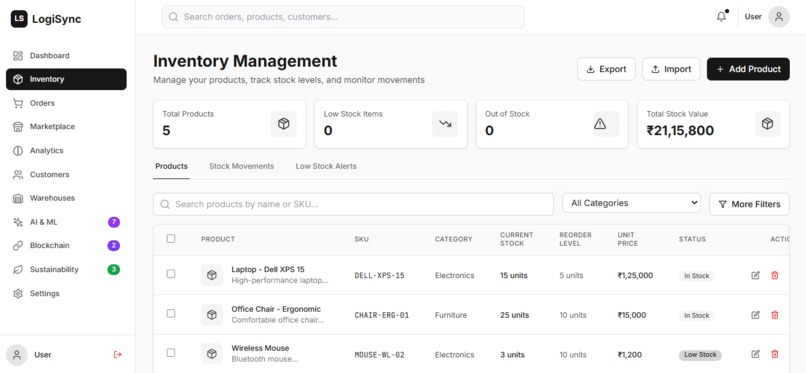Viewport: 806px width, 373px height.
Task: Click the Low Stock Items trend icon
Action: click(x=445, y=124)
